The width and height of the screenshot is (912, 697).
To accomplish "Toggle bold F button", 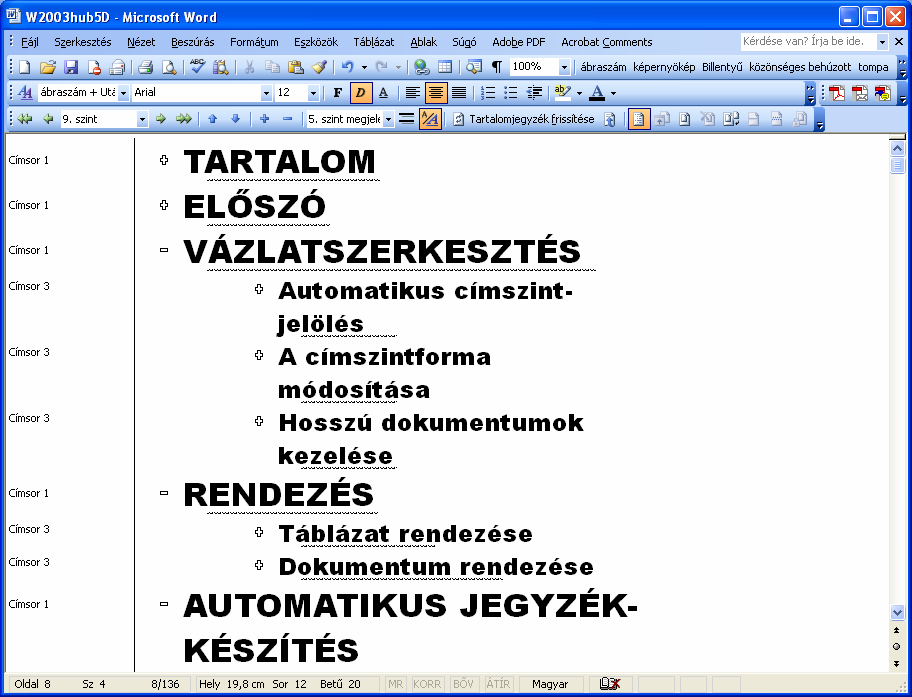I will point(337,92).
